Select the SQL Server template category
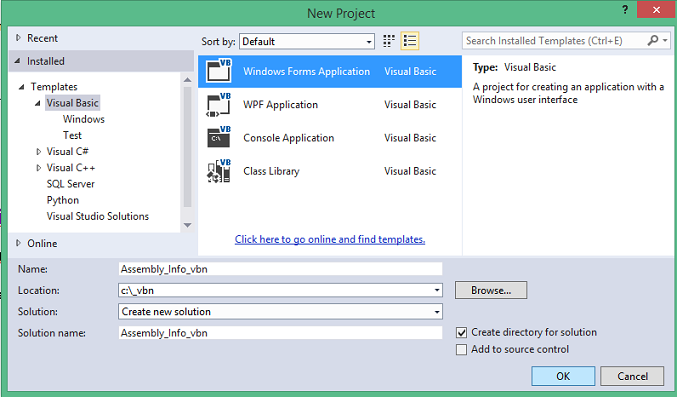The width and height of the screenshot is (677, 397). 70,184
